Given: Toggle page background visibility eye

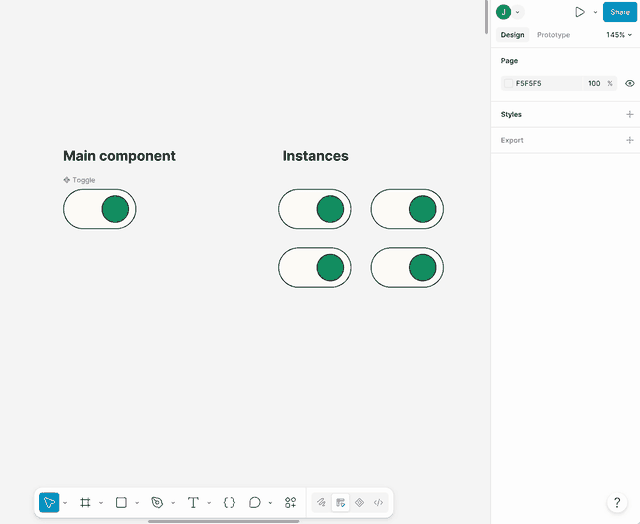Looking at the screenshot, I should 630,83.
